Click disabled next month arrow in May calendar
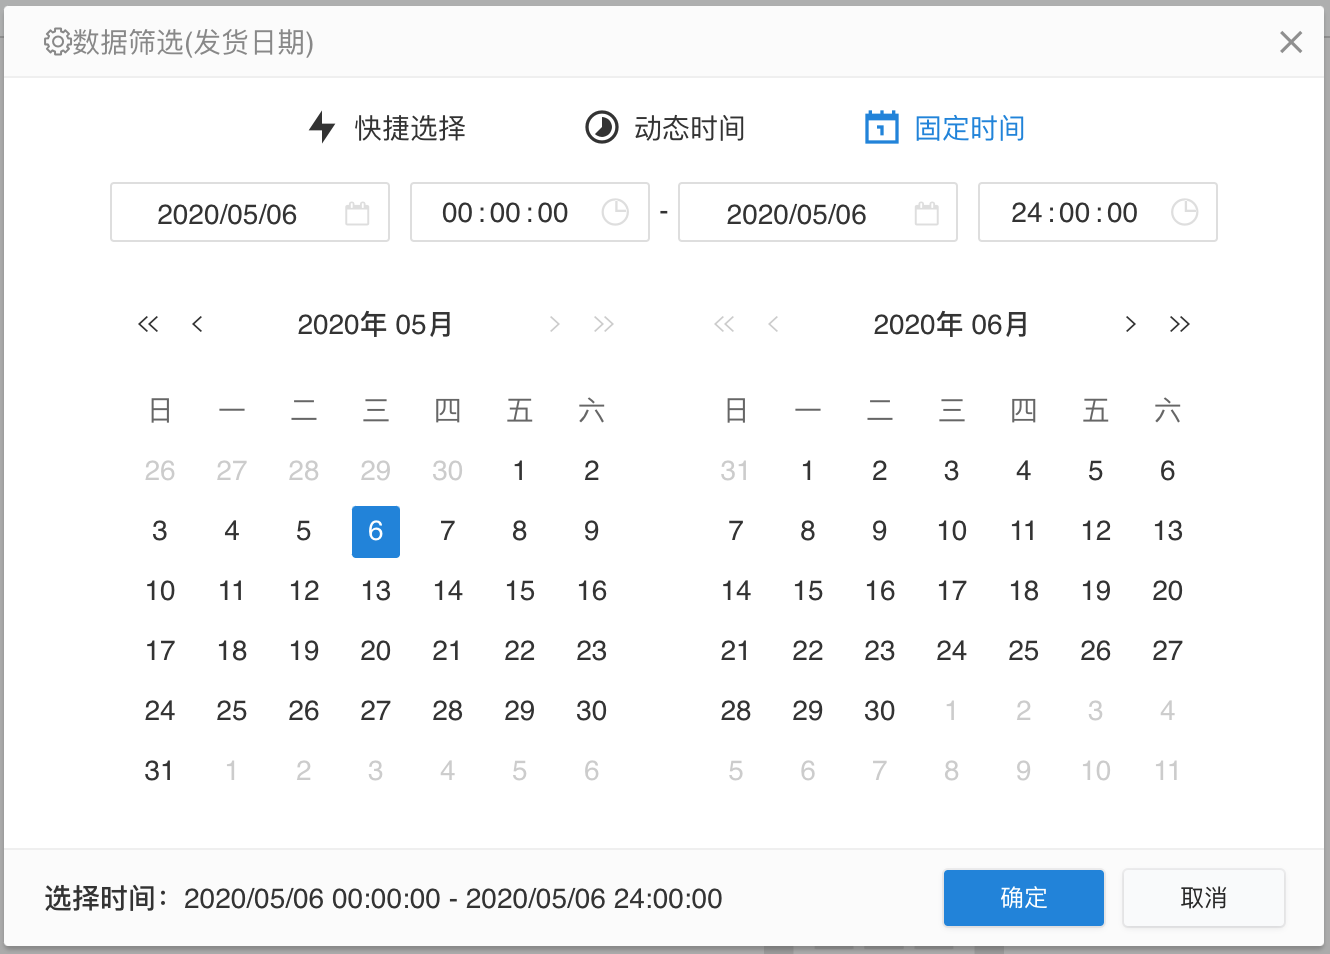The width and height of the screenshot is (1330, 954). (x=555, y=324)
